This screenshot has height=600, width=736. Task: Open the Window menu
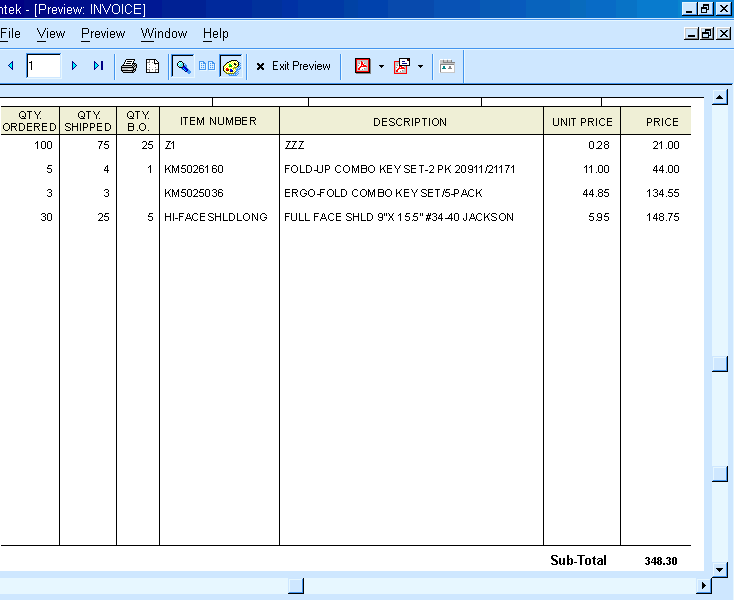[164, 34]
